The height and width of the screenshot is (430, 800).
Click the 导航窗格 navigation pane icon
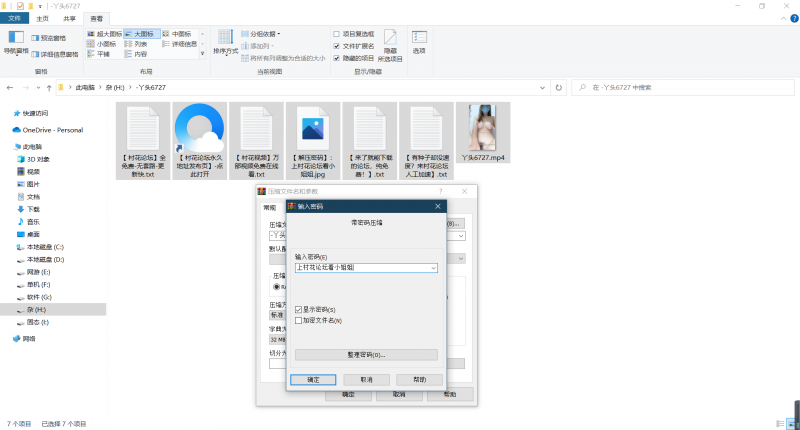tap(15, 42)
